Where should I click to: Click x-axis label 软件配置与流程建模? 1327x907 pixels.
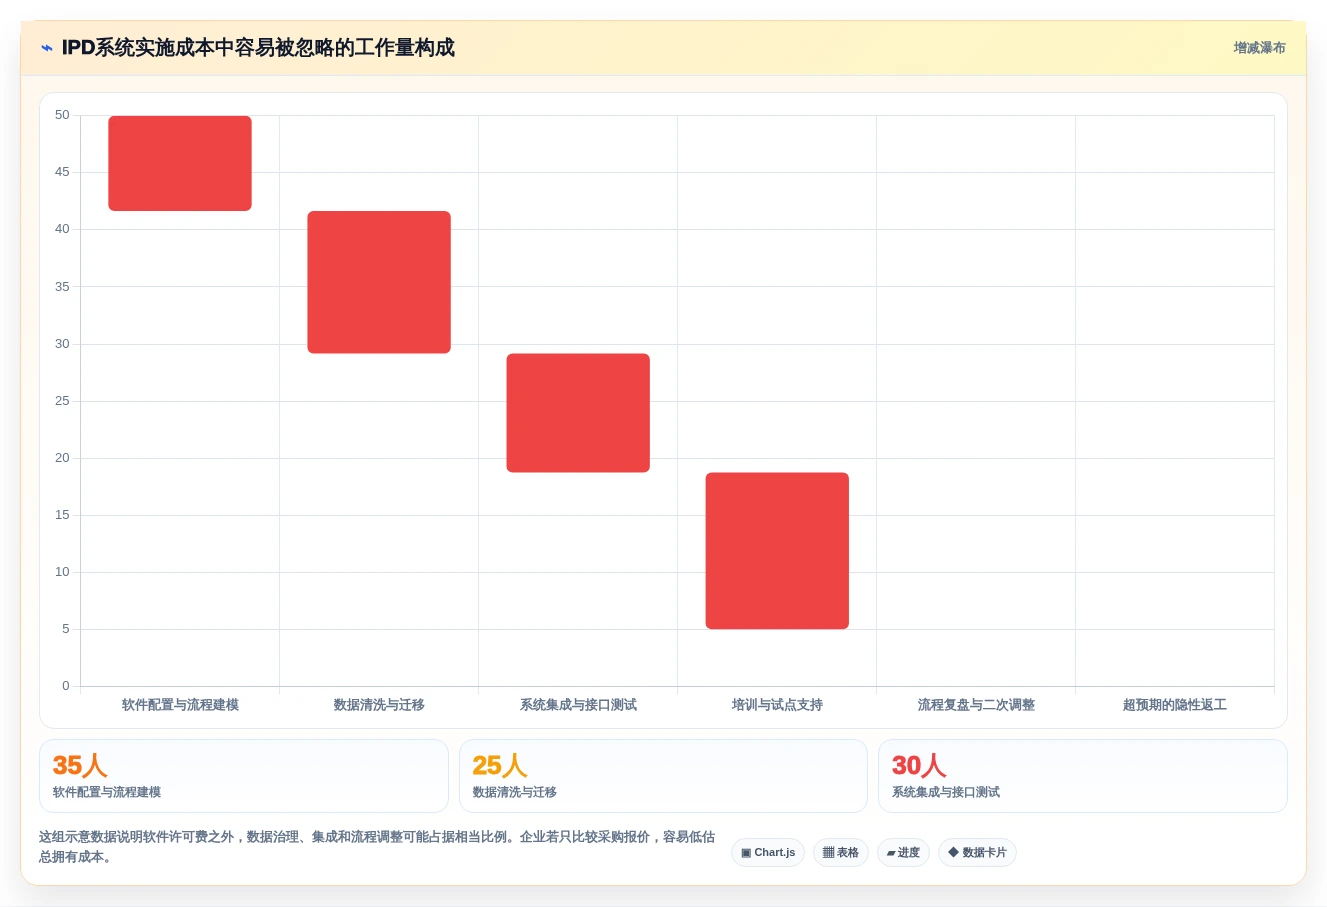pos(180,705)
